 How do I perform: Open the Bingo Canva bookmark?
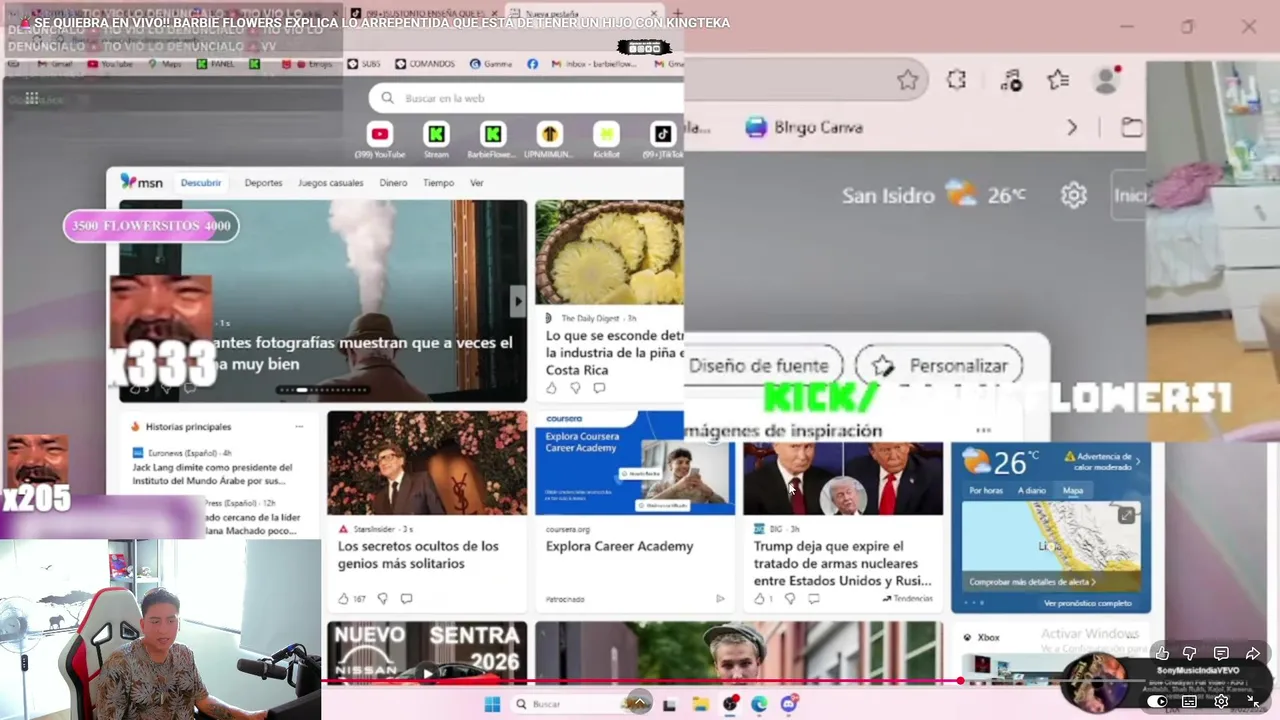[x=804, y=127]
